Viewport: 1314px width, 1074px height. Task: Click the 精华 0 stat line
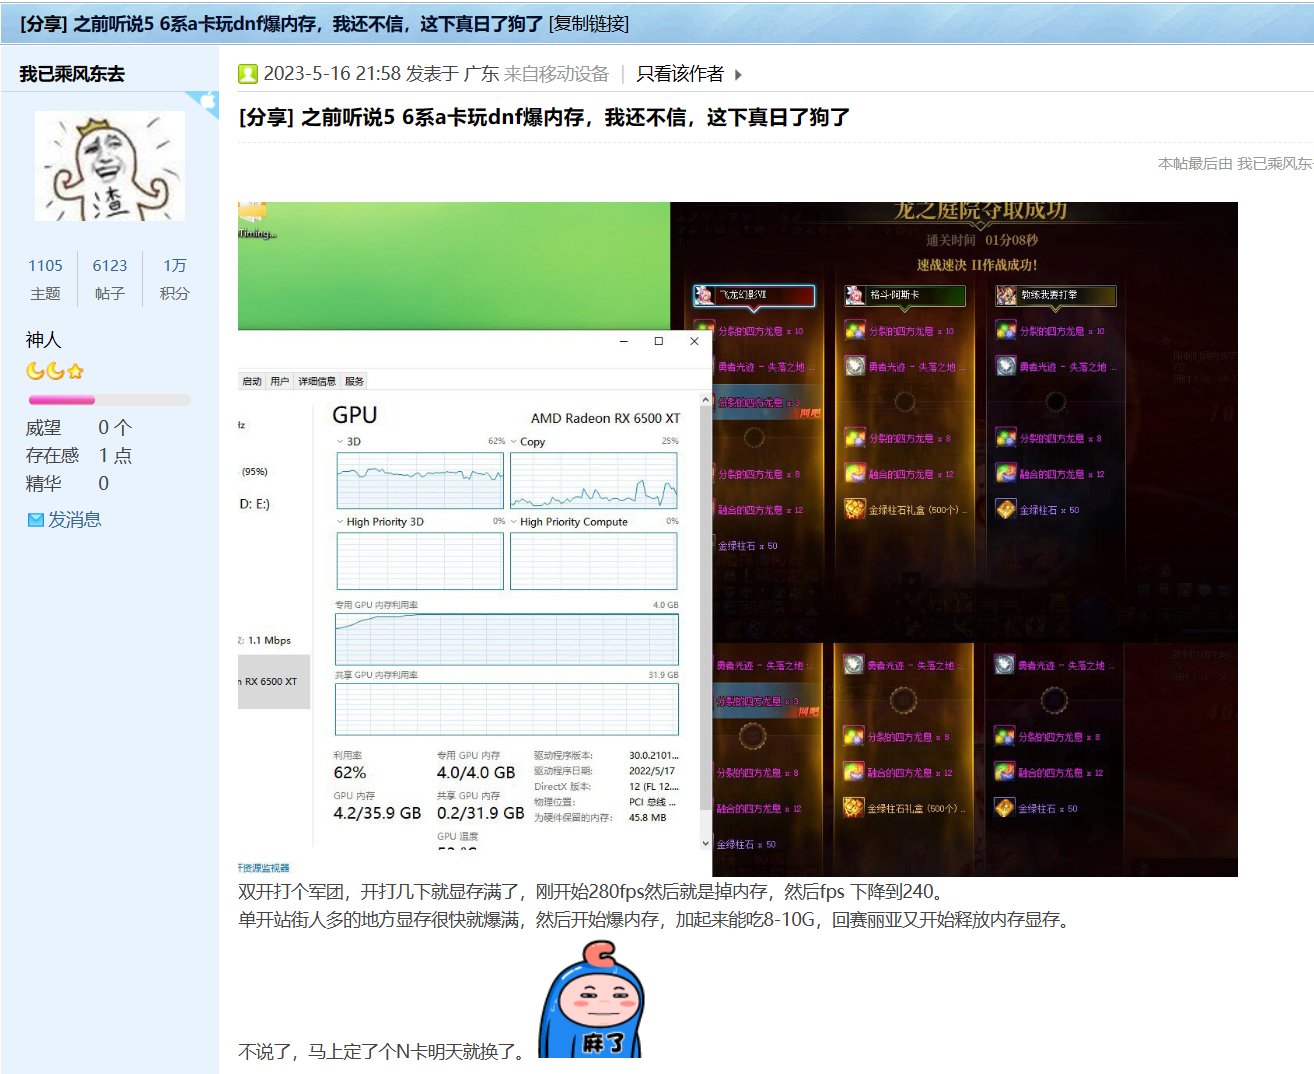coord(67,484)
